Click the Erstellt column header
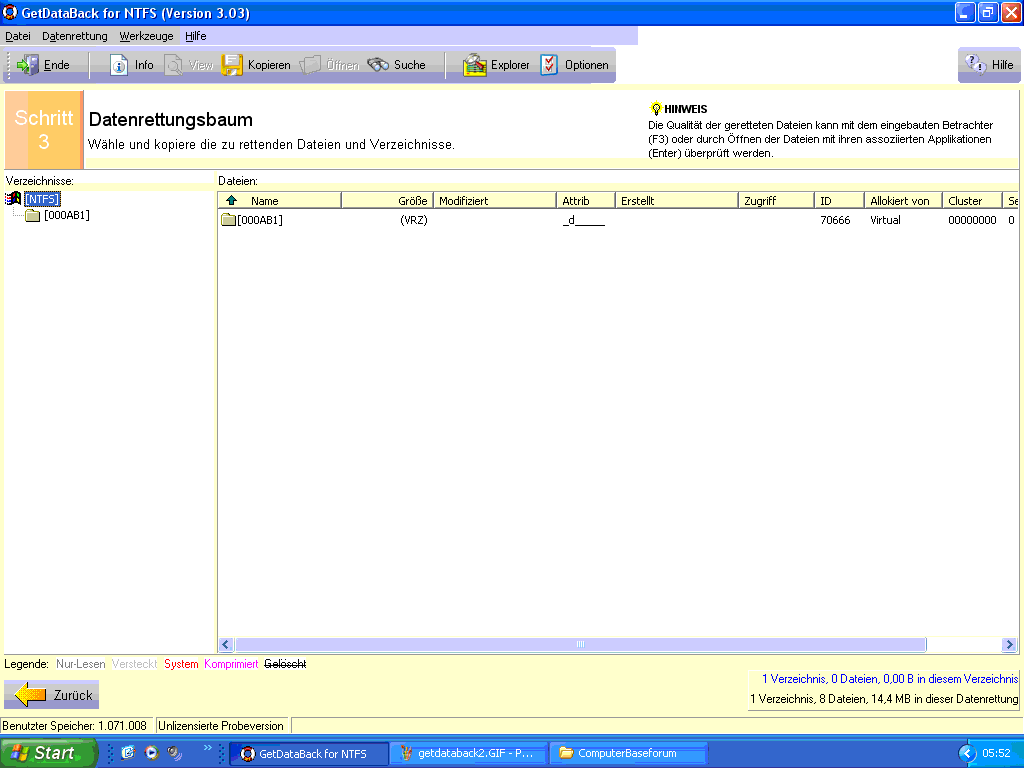The height and width of the screenshot is (768, 1024). click(677, 200)
